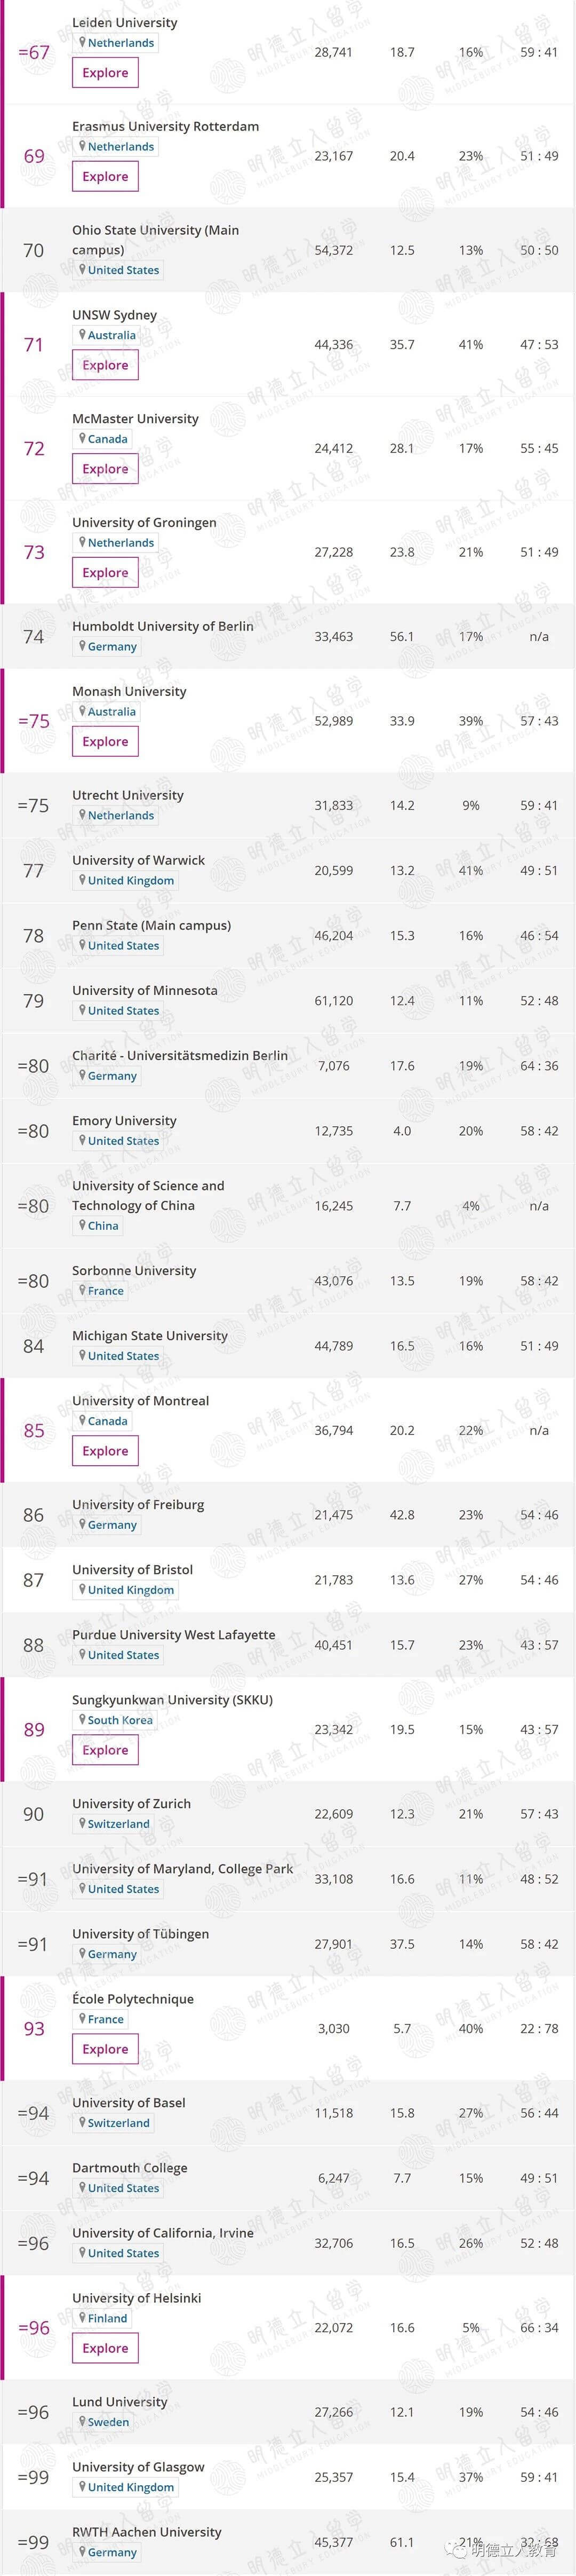This screenshot has width=576, height=2576.
Task: Click Explore button under Erasmus University Rotterdam
Action: (x=105, y=177)
